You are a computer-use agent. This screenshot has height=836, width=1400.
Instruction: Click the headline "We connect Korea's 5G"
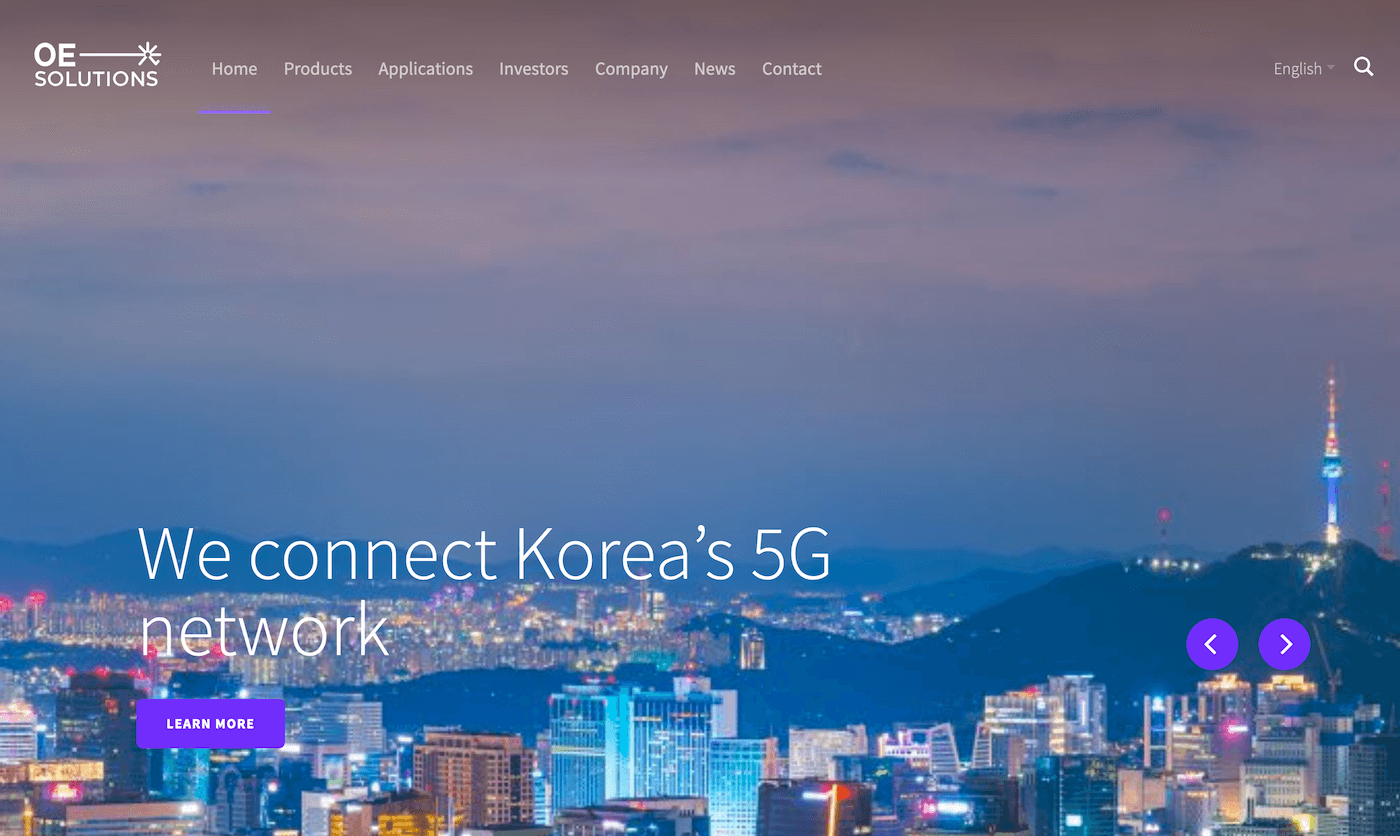click(x=484, y=553)
